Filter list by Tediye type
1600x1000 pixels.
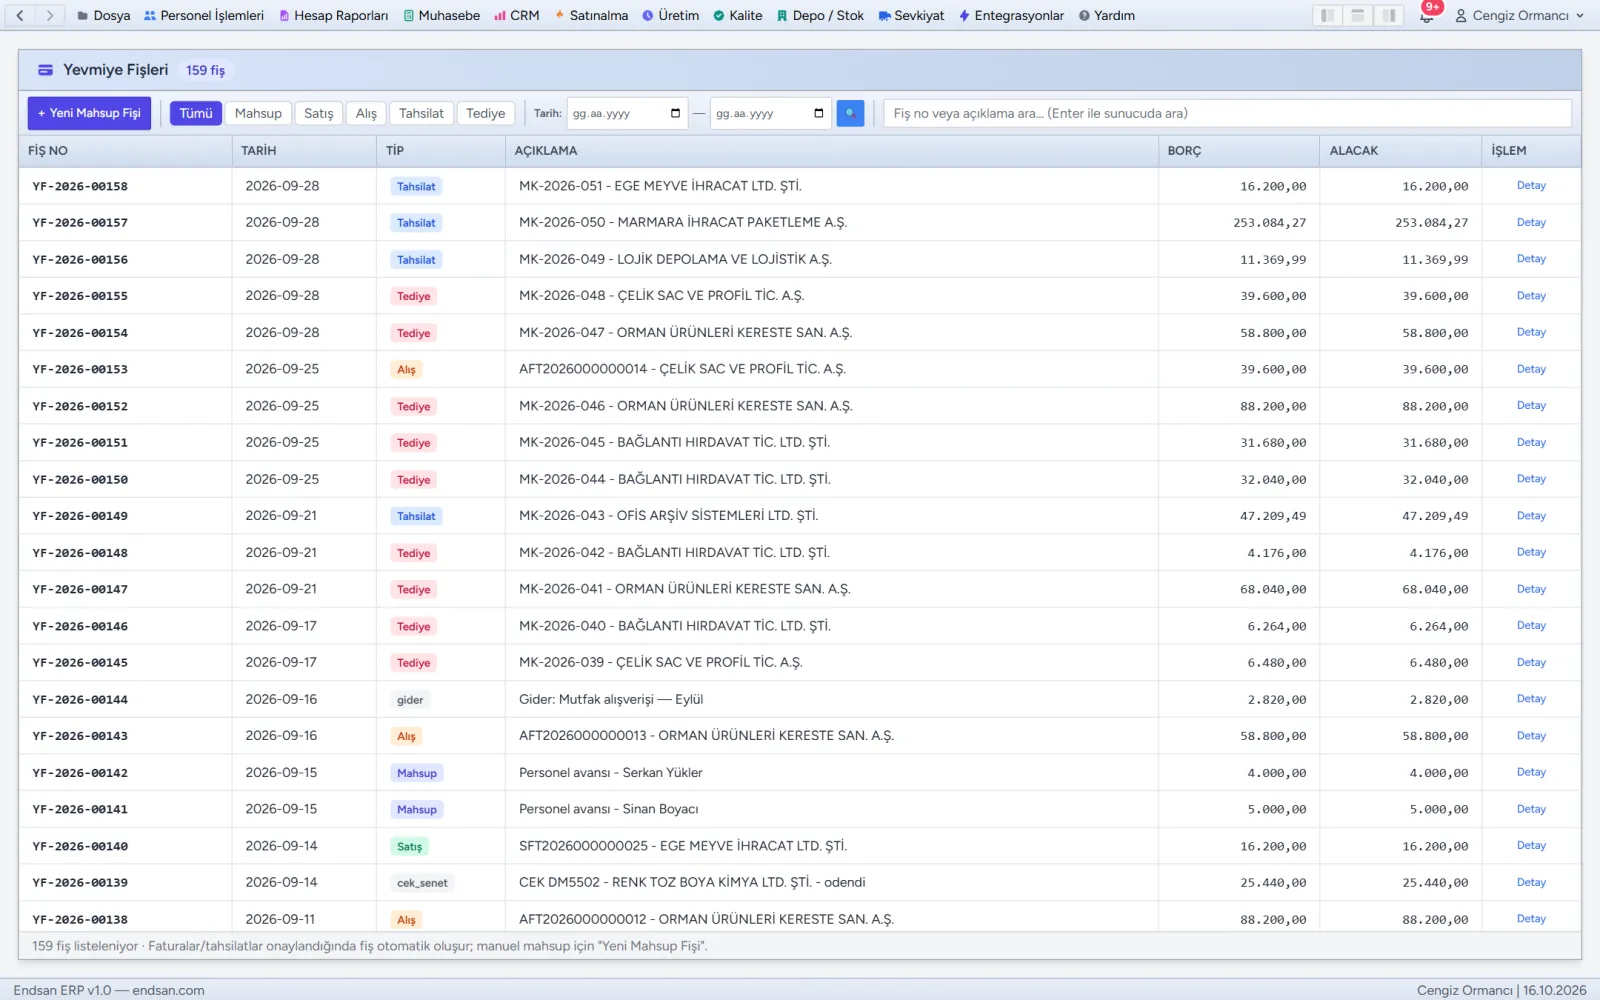point(486,113)
